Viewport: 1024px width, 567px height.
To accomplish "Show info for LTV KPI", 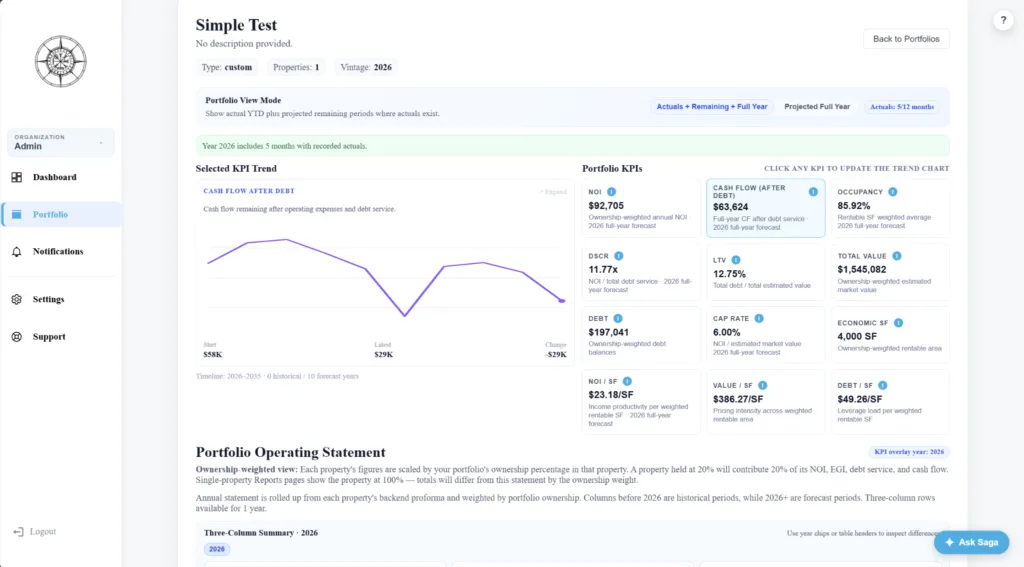I will [736, 260].
